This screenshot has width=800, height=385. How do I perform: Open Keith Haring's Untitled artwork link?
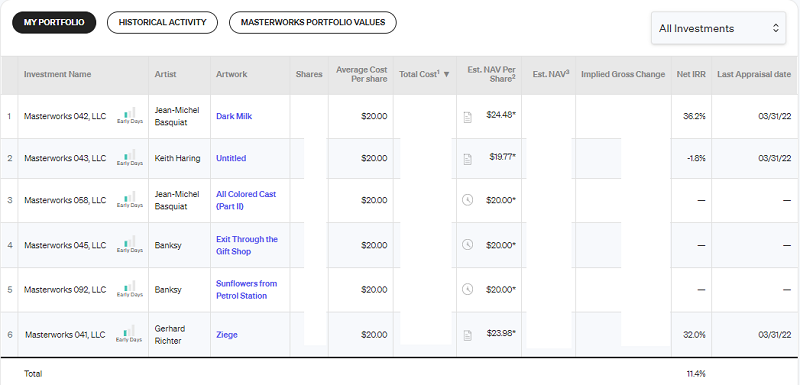pos(231,158)
